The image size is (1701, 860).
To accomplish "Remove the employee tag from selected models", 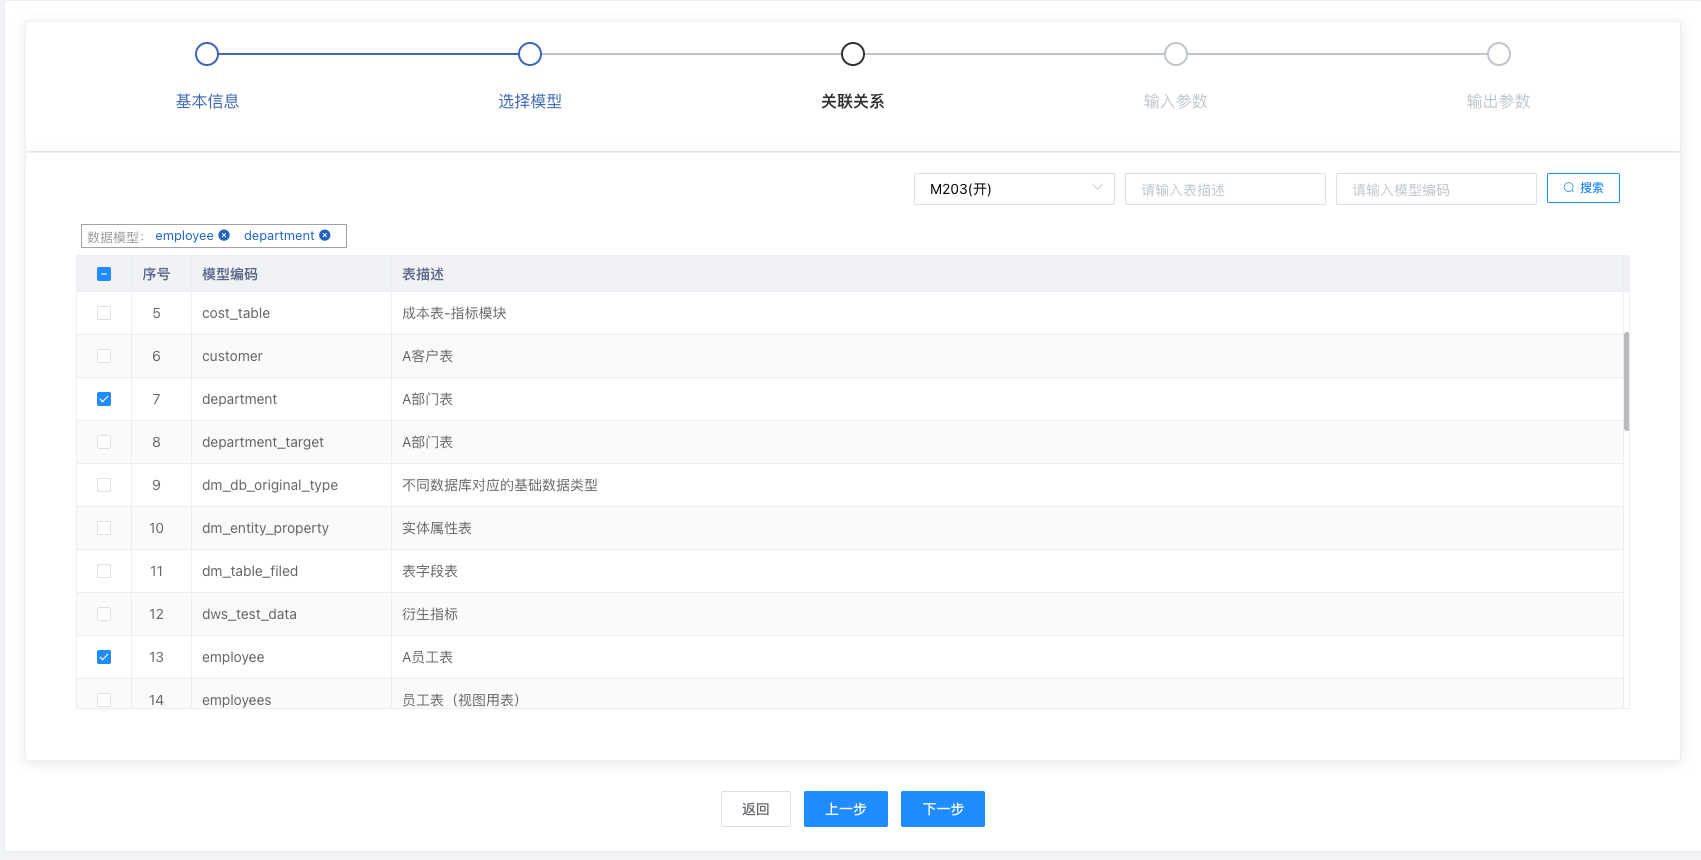I will click(224, 235).
